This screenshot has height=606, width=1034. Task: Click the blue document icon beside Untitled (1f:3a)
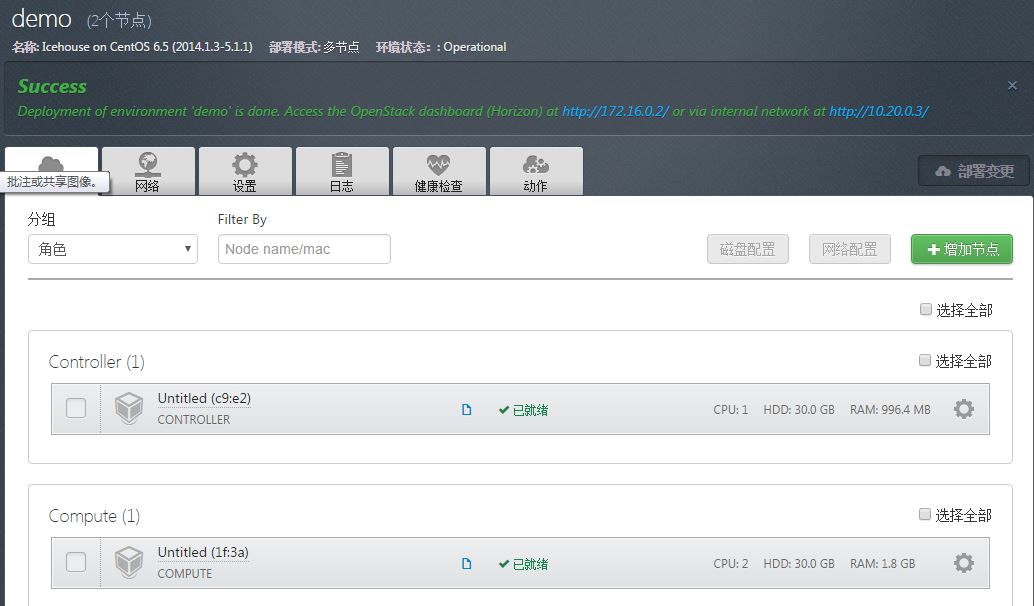465,562
